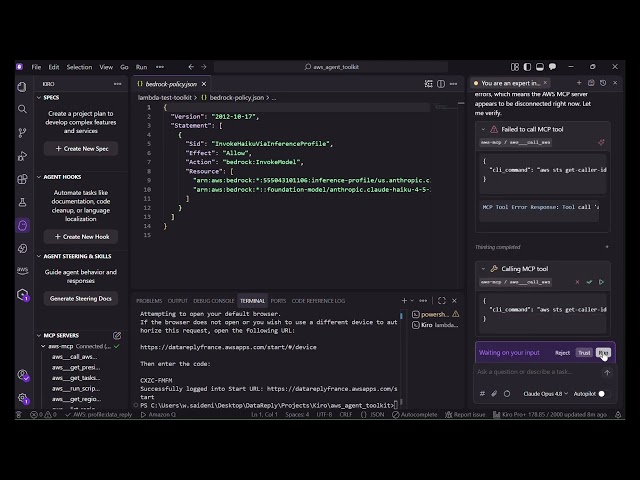Maximize the terminal panel size

click(442, 301)
